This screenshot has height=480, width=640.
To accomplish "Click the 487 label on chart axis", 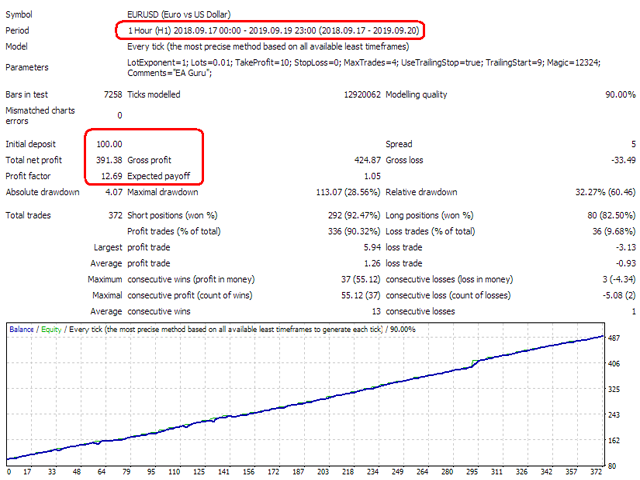I will click(x=614, y=338).
